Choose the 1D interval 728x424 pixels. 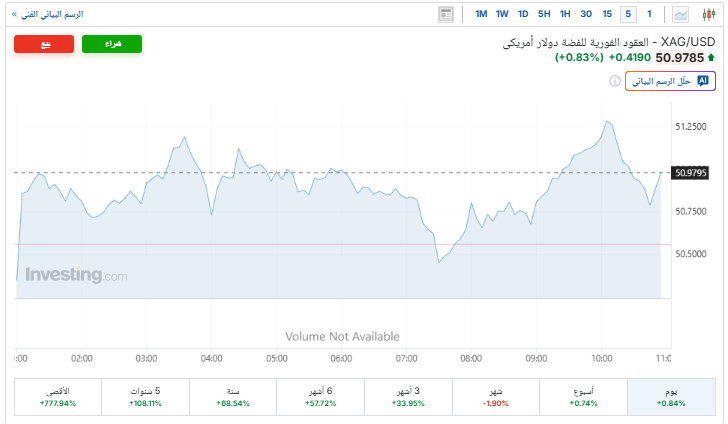pos(523,14)
